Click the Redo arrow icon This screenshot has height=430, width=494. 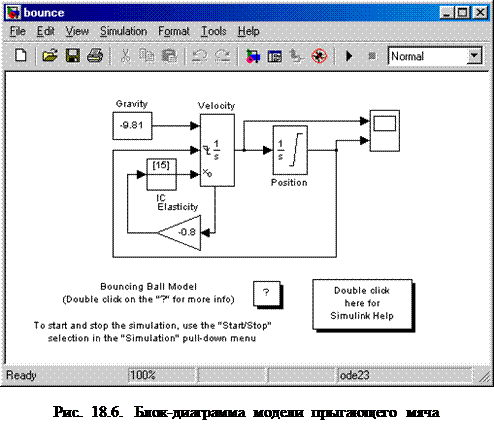pyautogui.click(x=222, y=55)
